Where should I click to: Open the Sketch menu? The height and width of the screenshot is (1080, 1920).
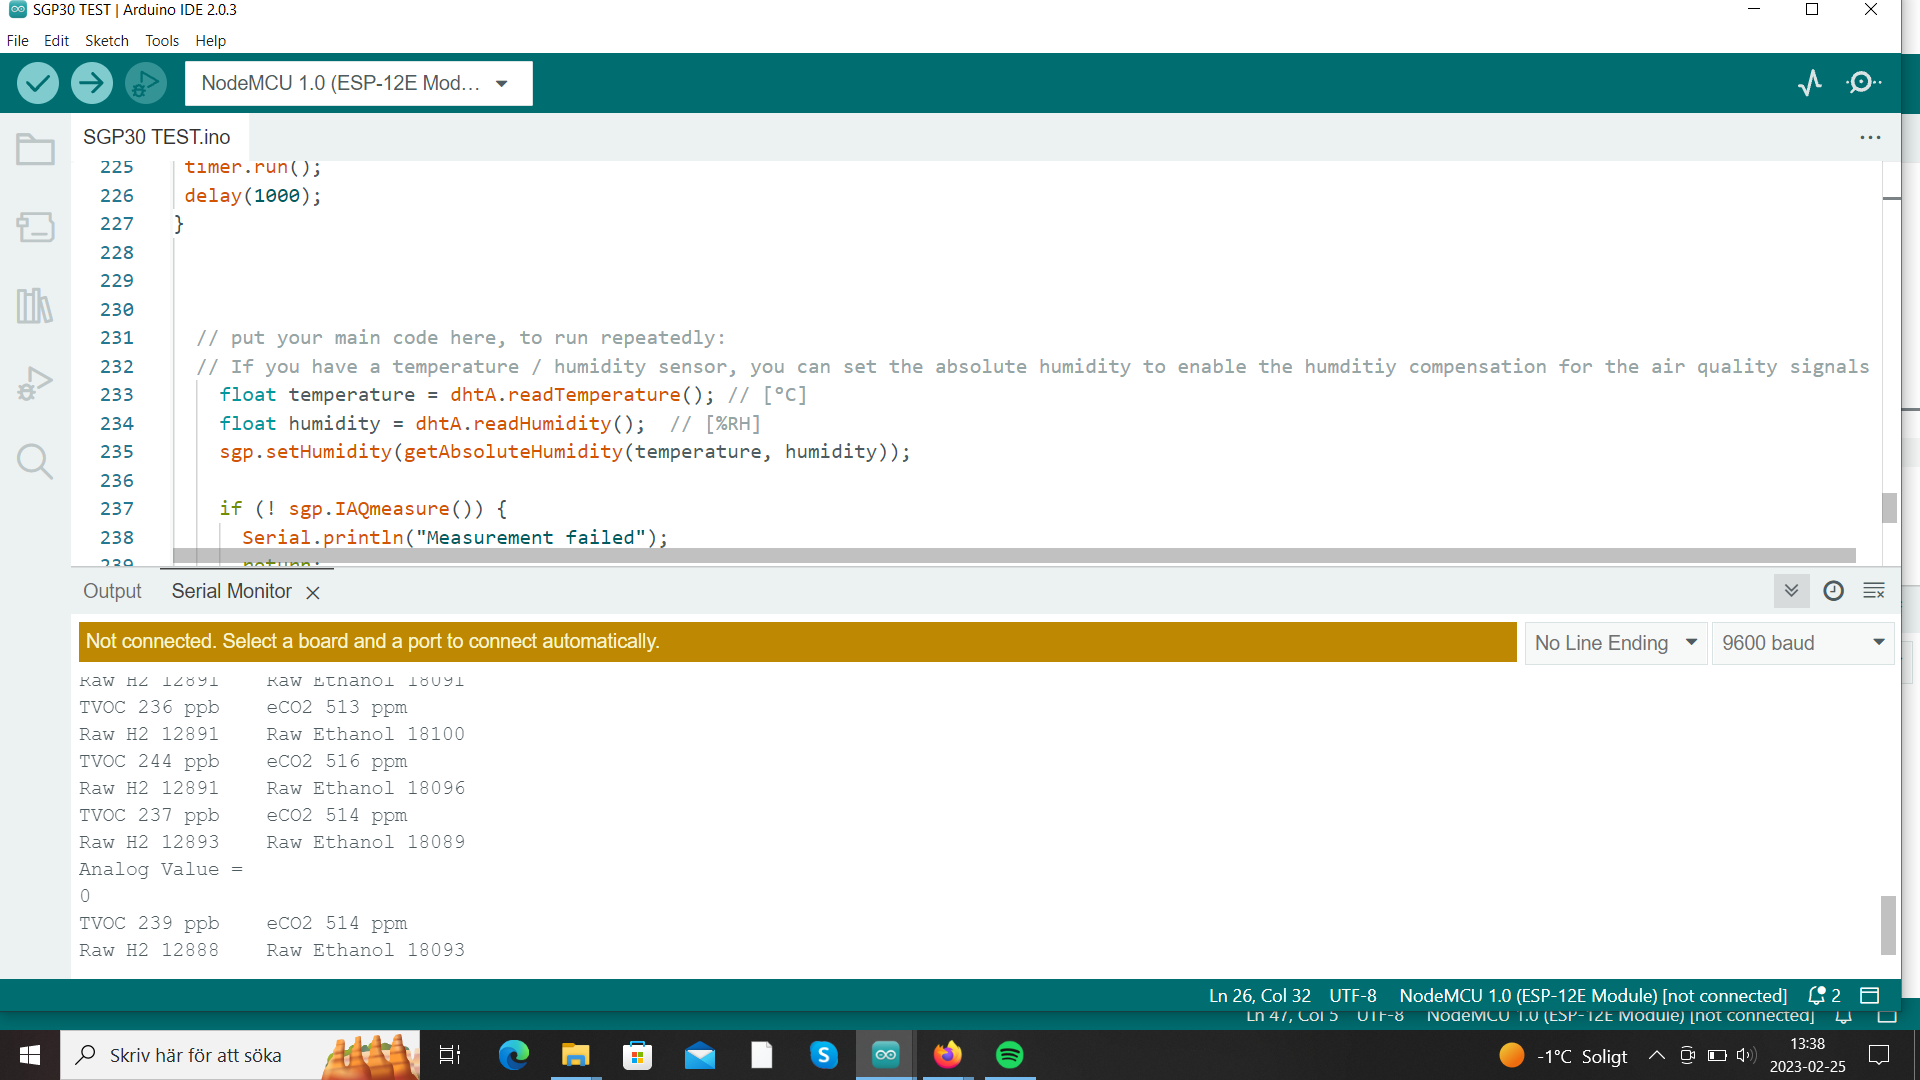106,41
